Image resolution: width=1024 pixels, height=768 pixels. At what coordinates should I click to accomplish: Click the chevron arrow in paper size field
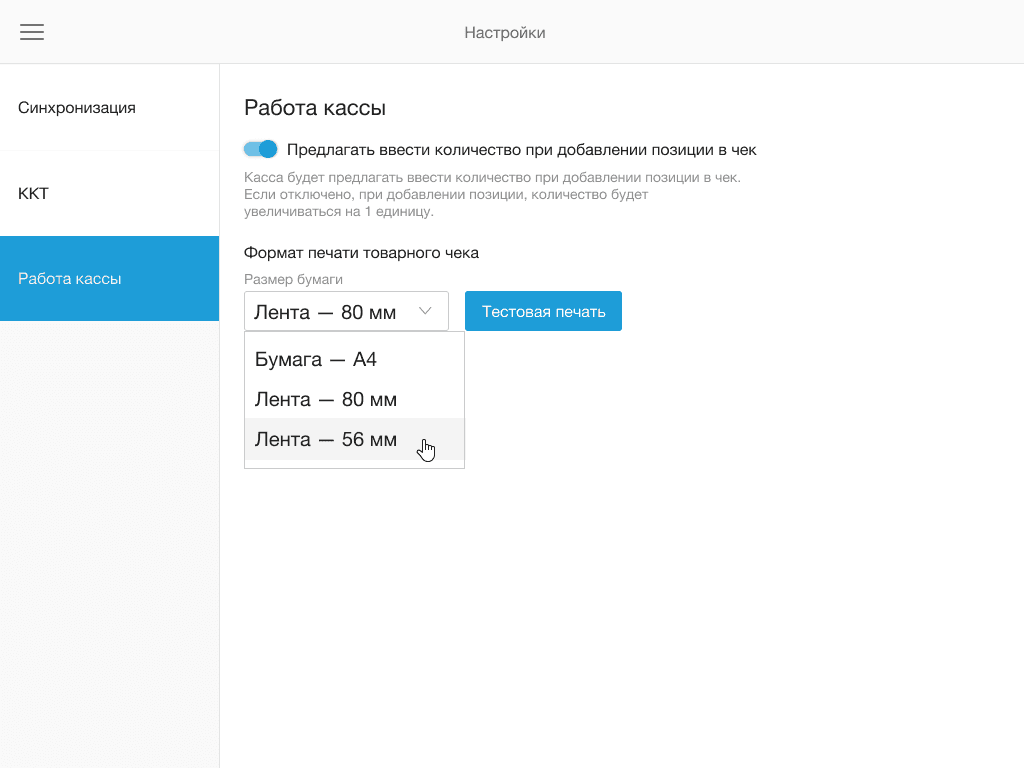tap(425, 311)
